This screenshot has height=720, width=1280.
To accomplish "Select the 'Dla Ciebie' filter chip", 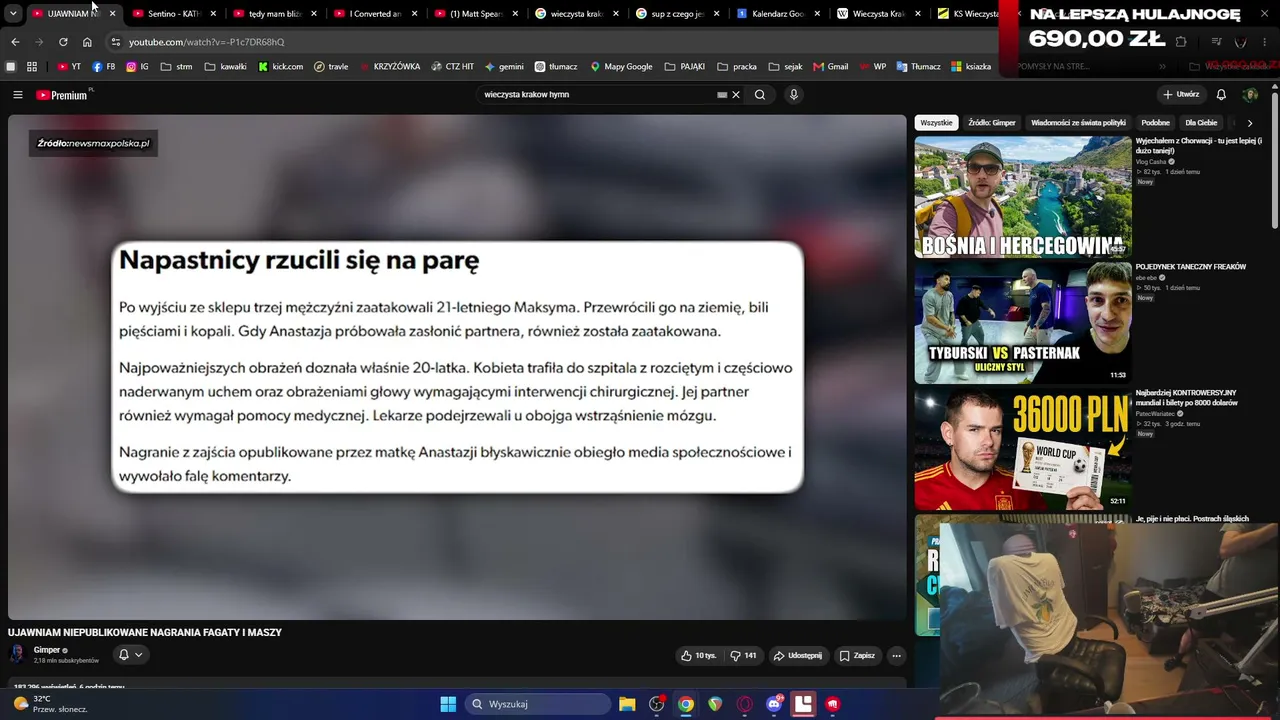I will (1201, 123).
